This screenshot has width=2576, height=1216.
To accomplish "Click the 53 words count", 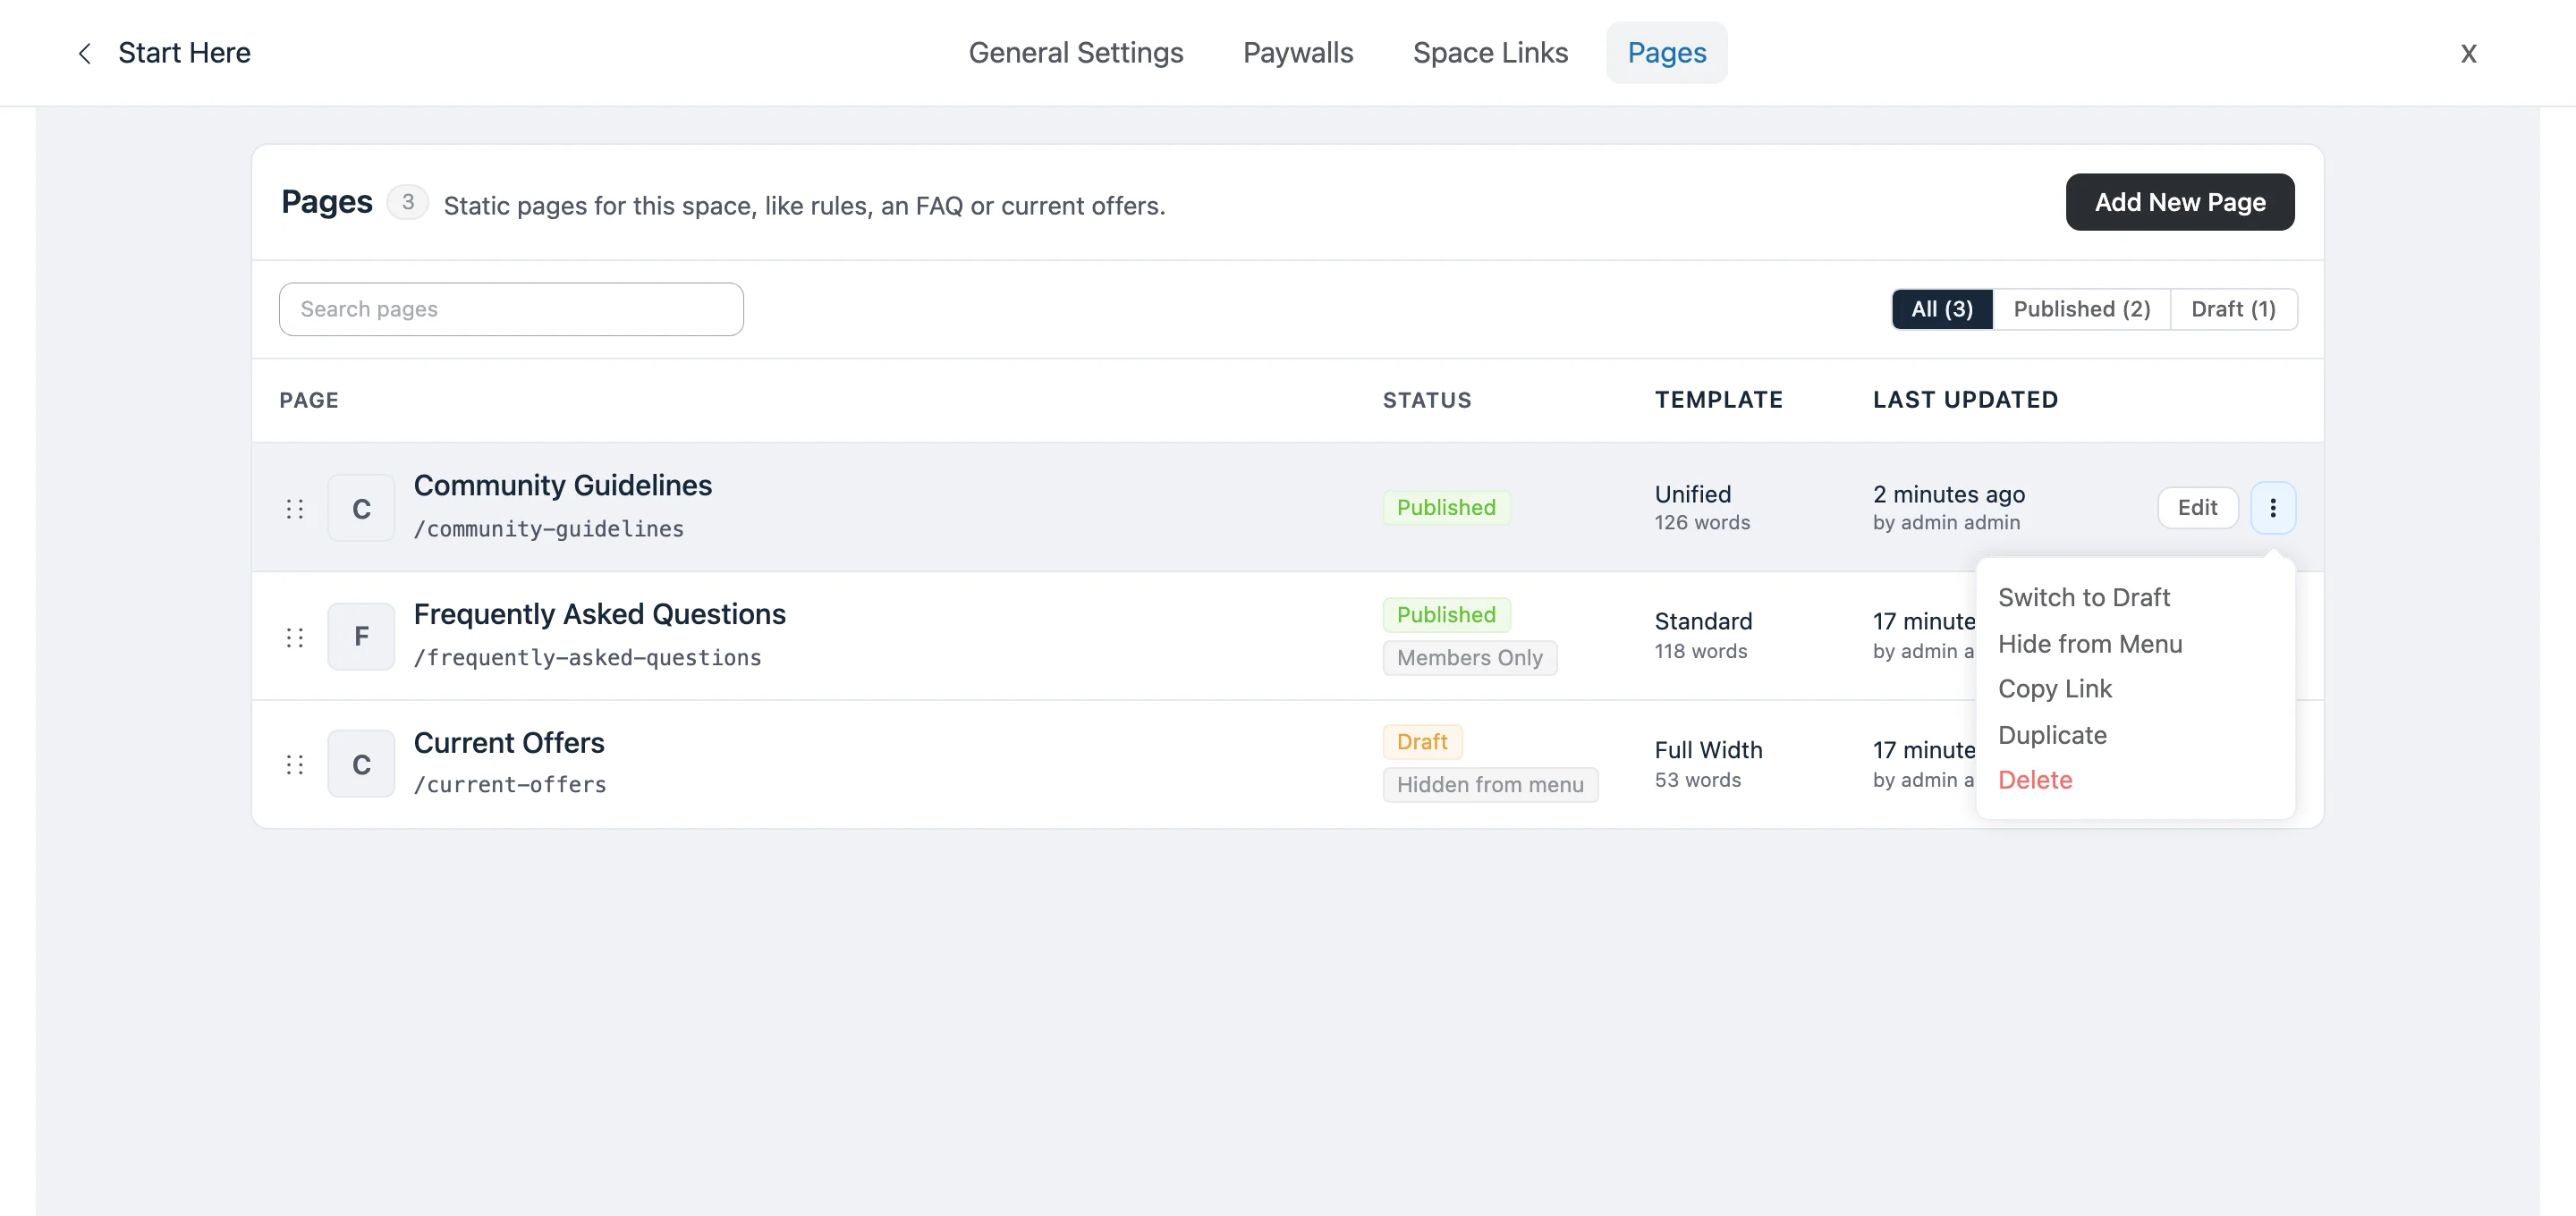I will click(x=1697, y=780).
